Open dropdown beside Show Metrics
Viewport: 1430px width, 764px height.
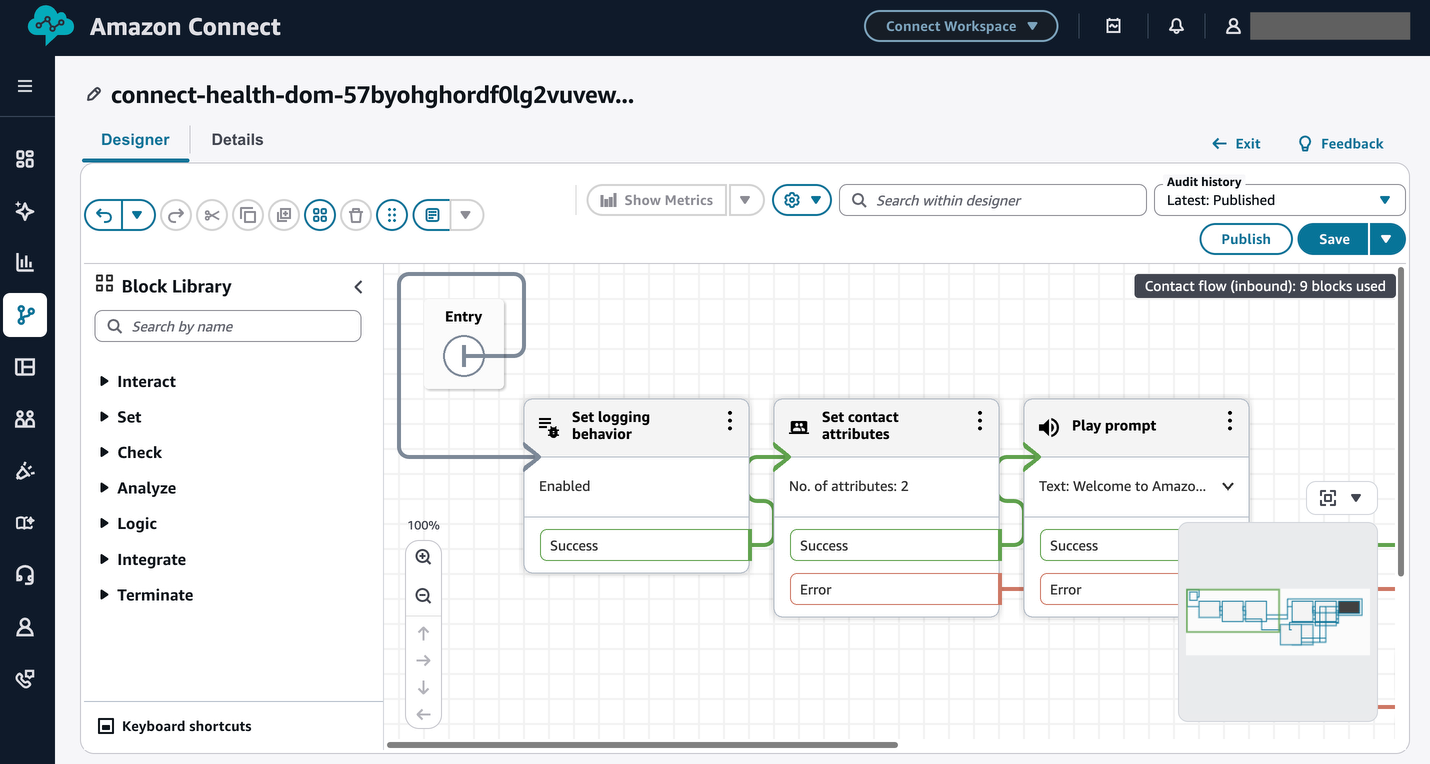pos(746,200)
